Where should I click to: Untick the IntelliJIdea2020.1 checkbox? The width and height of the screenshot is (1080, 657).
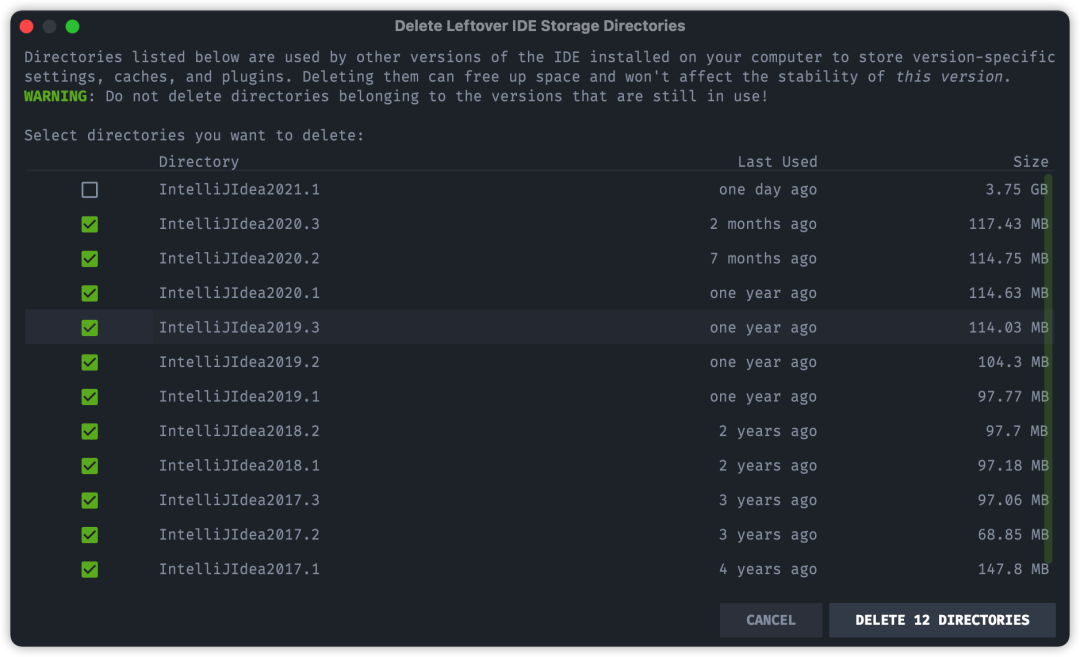[x=90, y=293]
